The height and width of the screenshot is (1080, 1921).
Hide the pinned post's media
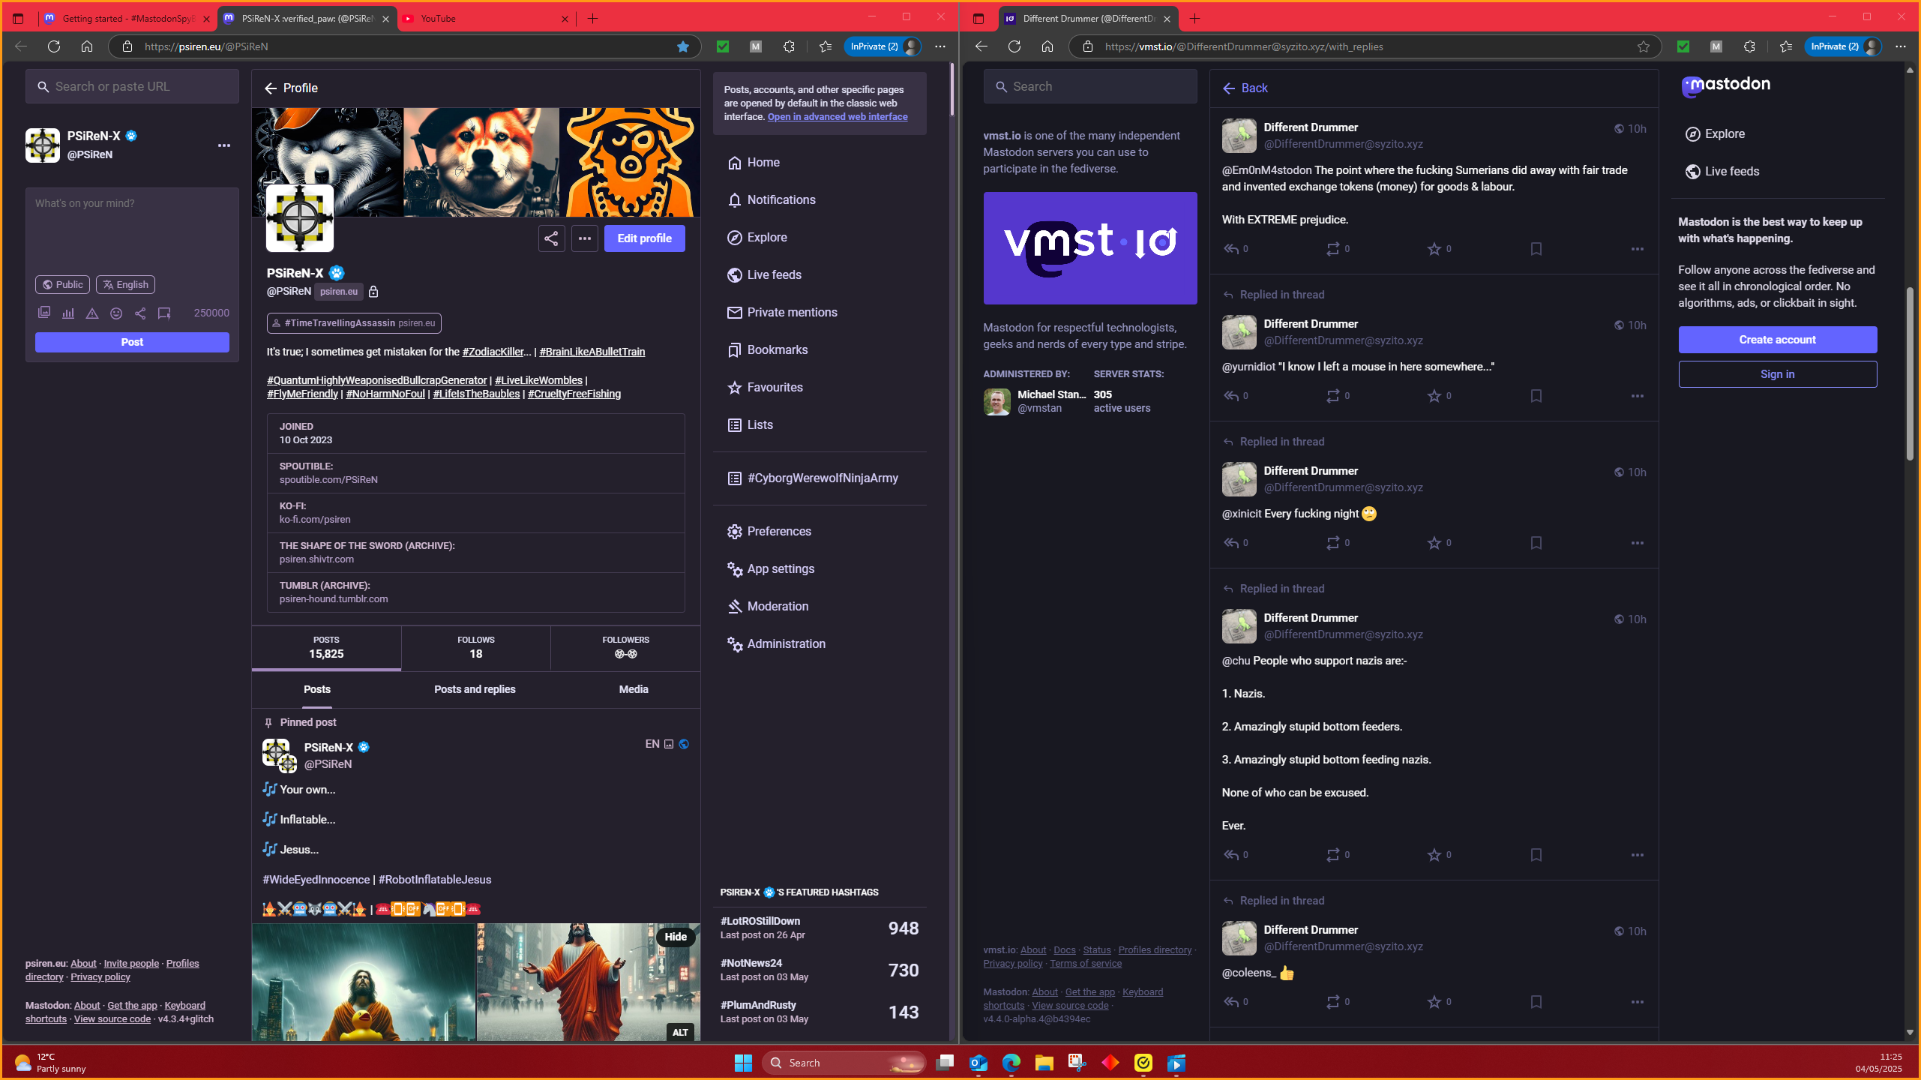point(675,937)
